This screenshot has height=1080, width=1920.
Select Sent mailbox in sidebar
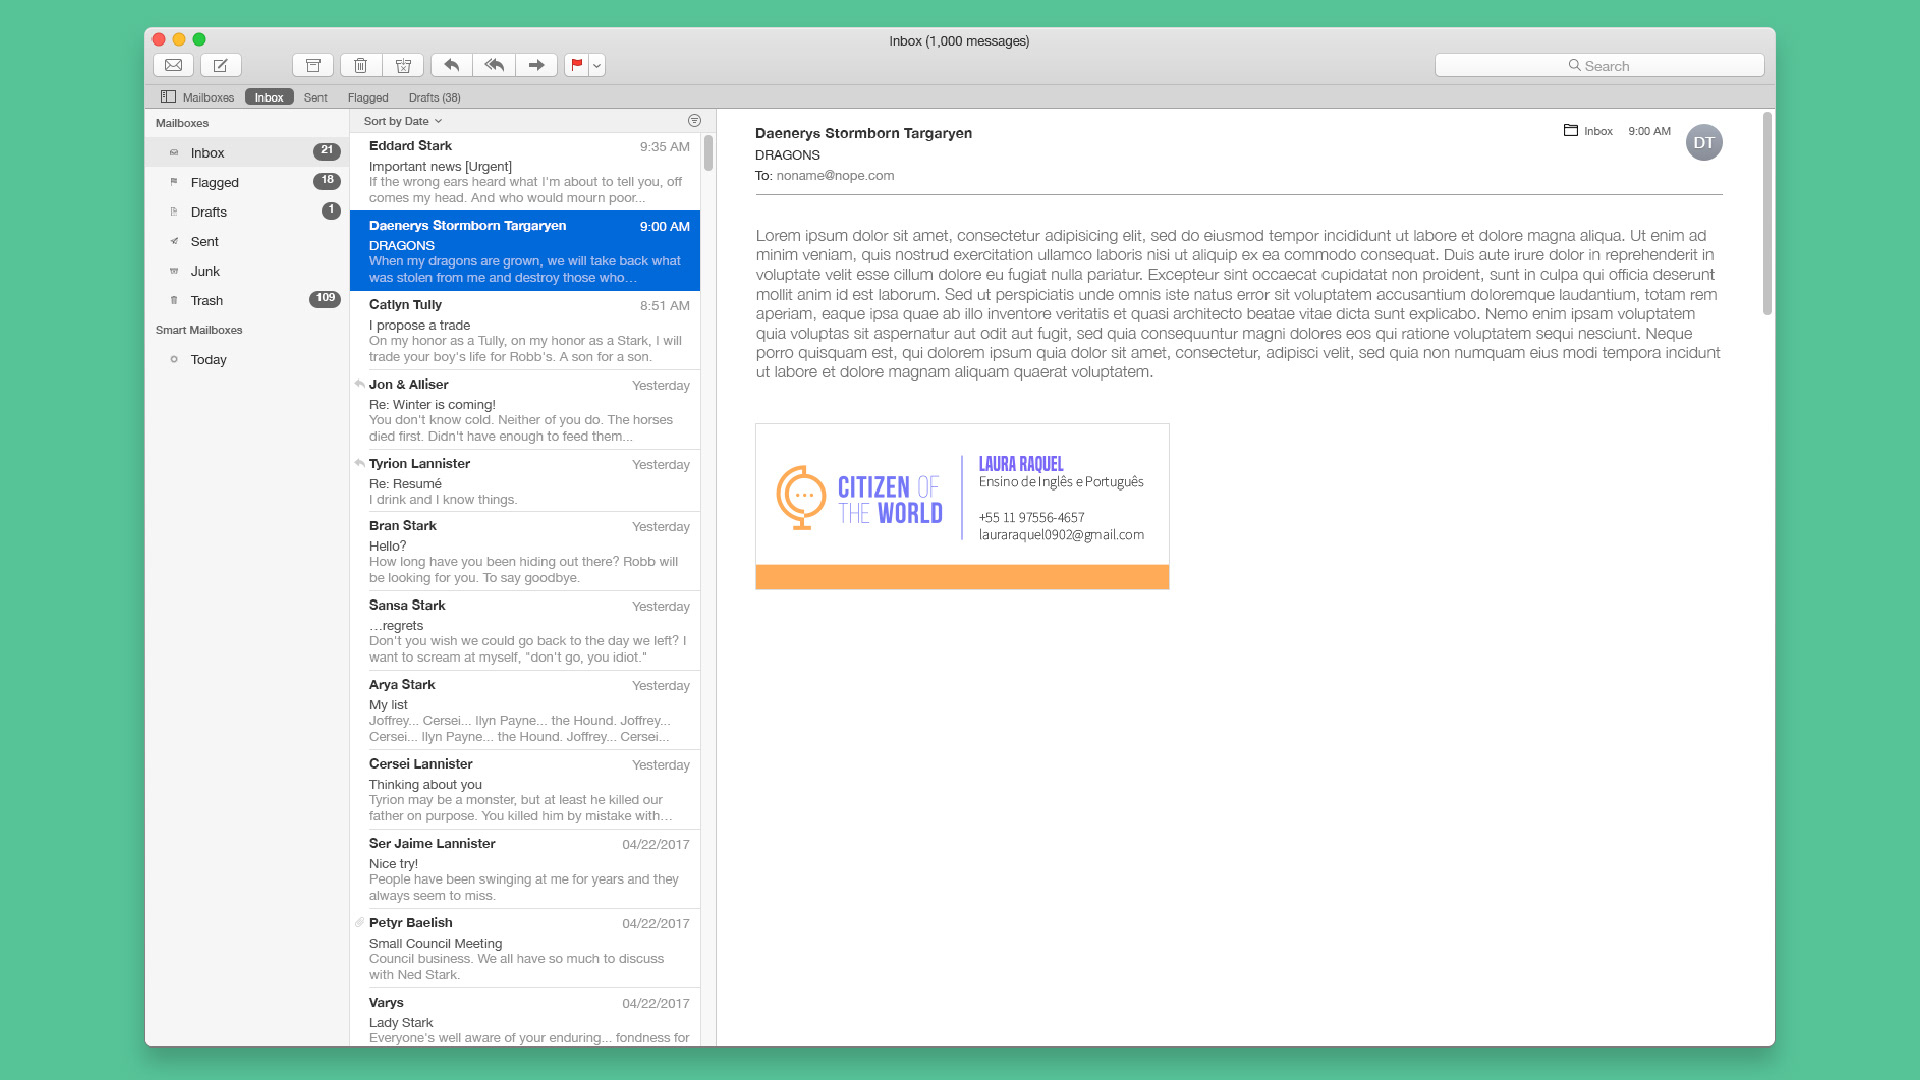[x=247, y=241]
